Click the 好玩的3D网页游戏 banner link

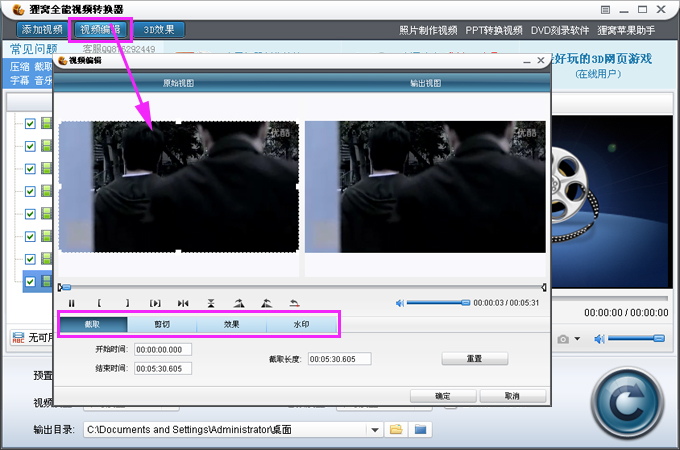[x=602, y=59]
